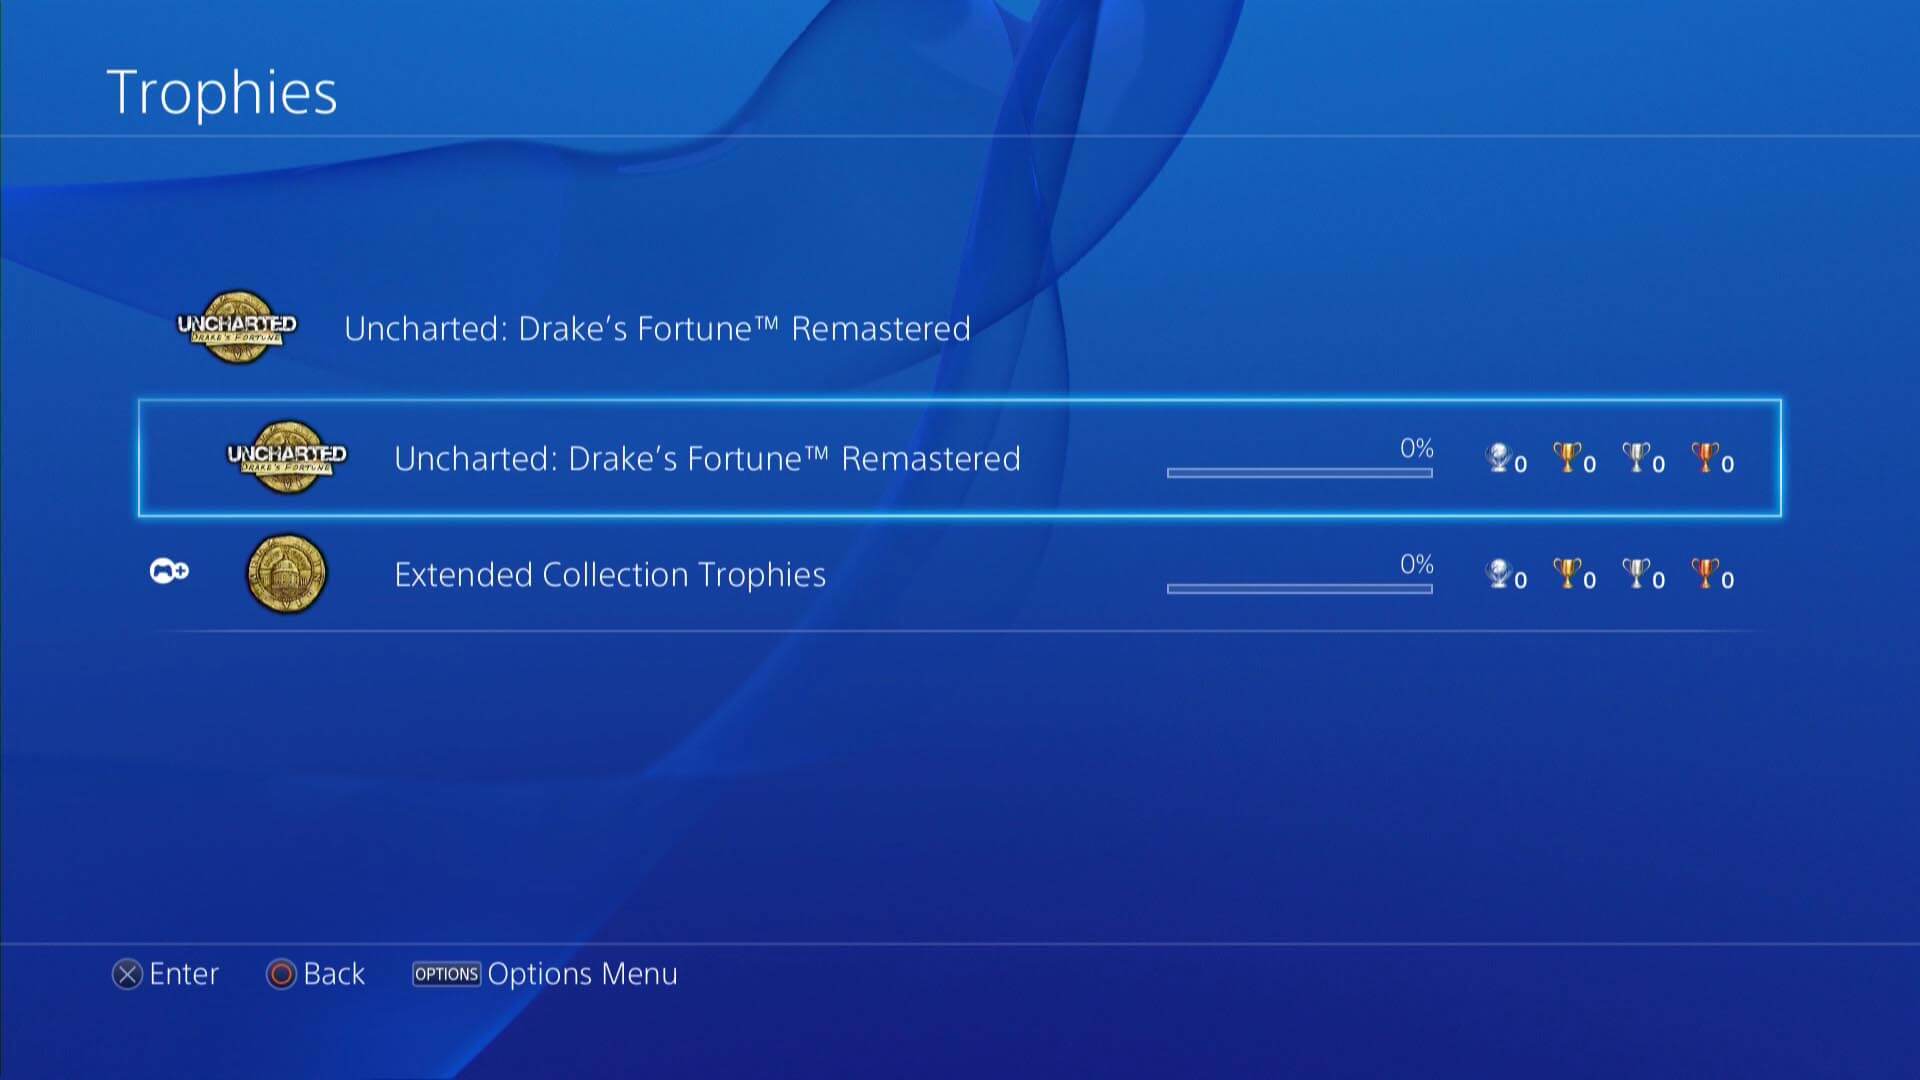View 0% progress bar for main game

coord(1299,472)
